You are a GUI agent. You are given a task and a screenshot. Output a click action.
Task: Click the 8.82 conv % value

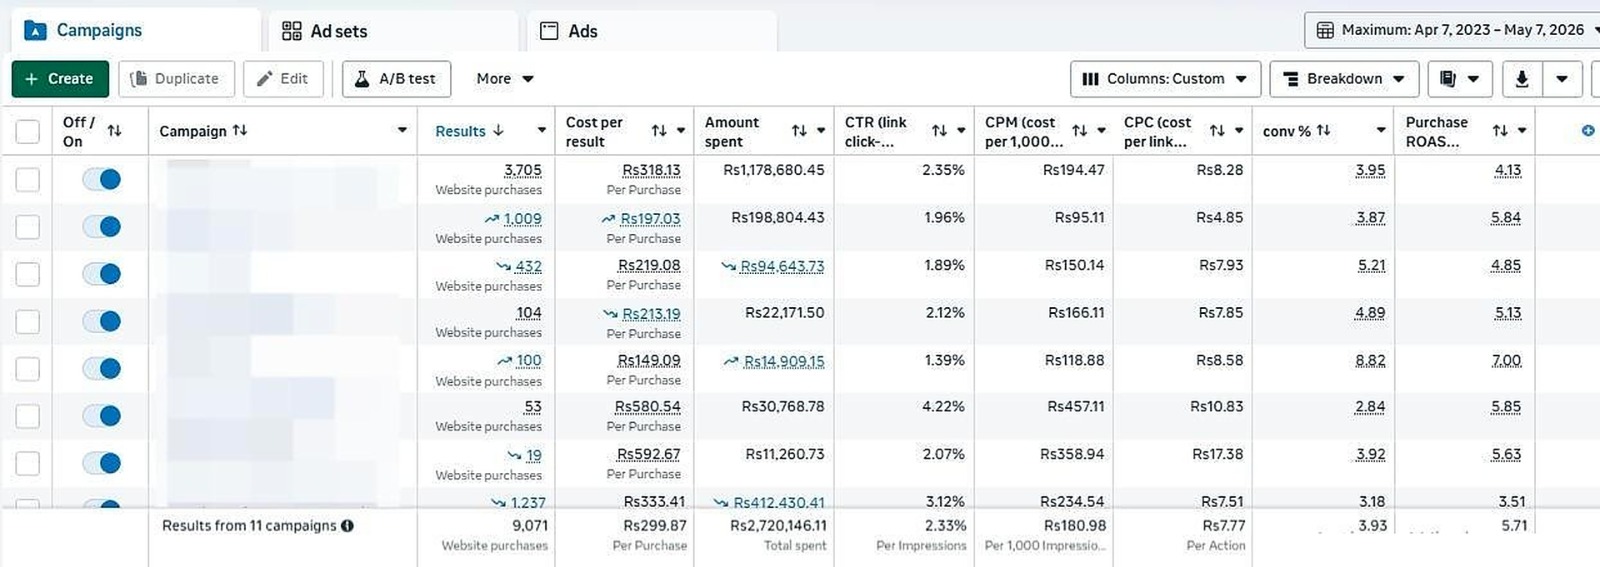point(1370,360)
